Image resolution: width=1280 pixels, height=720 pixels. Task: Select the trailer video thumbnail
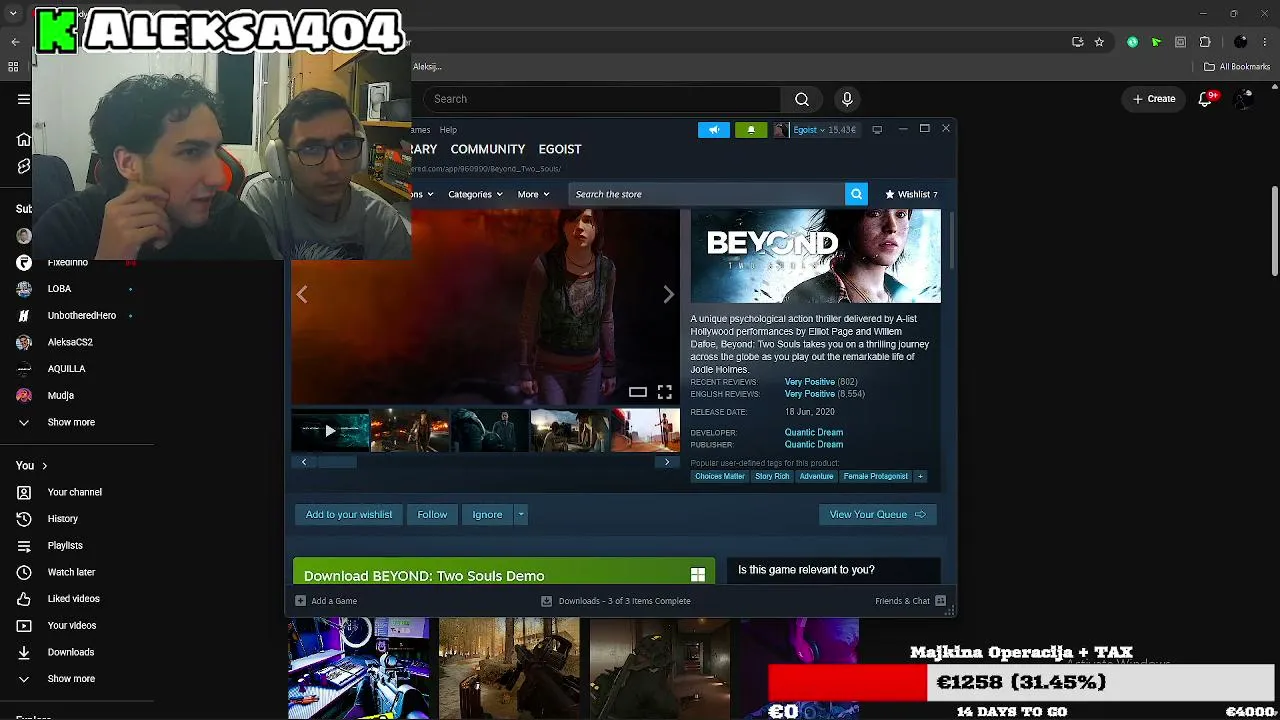tap(330, 431)
